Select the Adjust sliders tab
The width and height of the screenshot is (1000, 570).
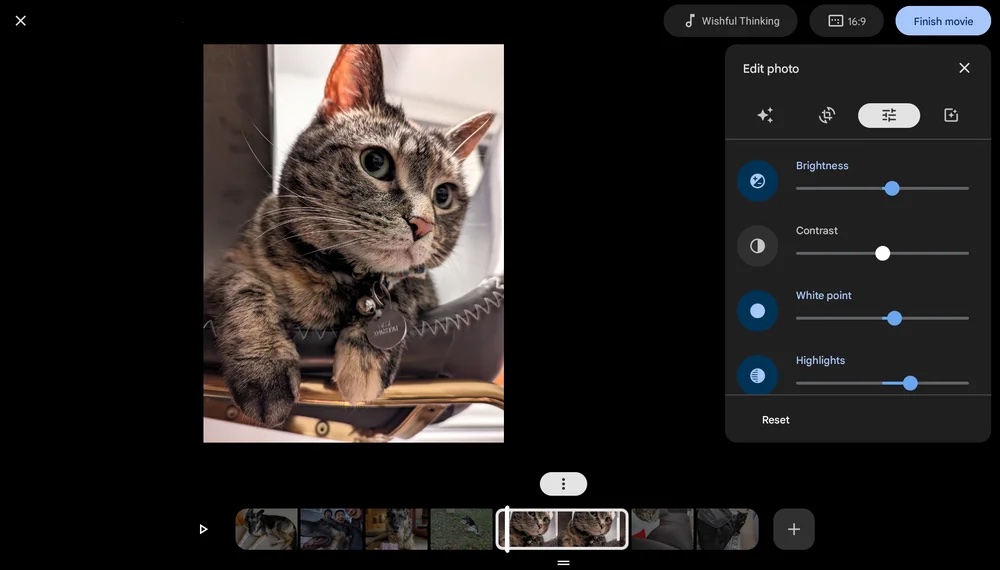(x=889, y=116)
